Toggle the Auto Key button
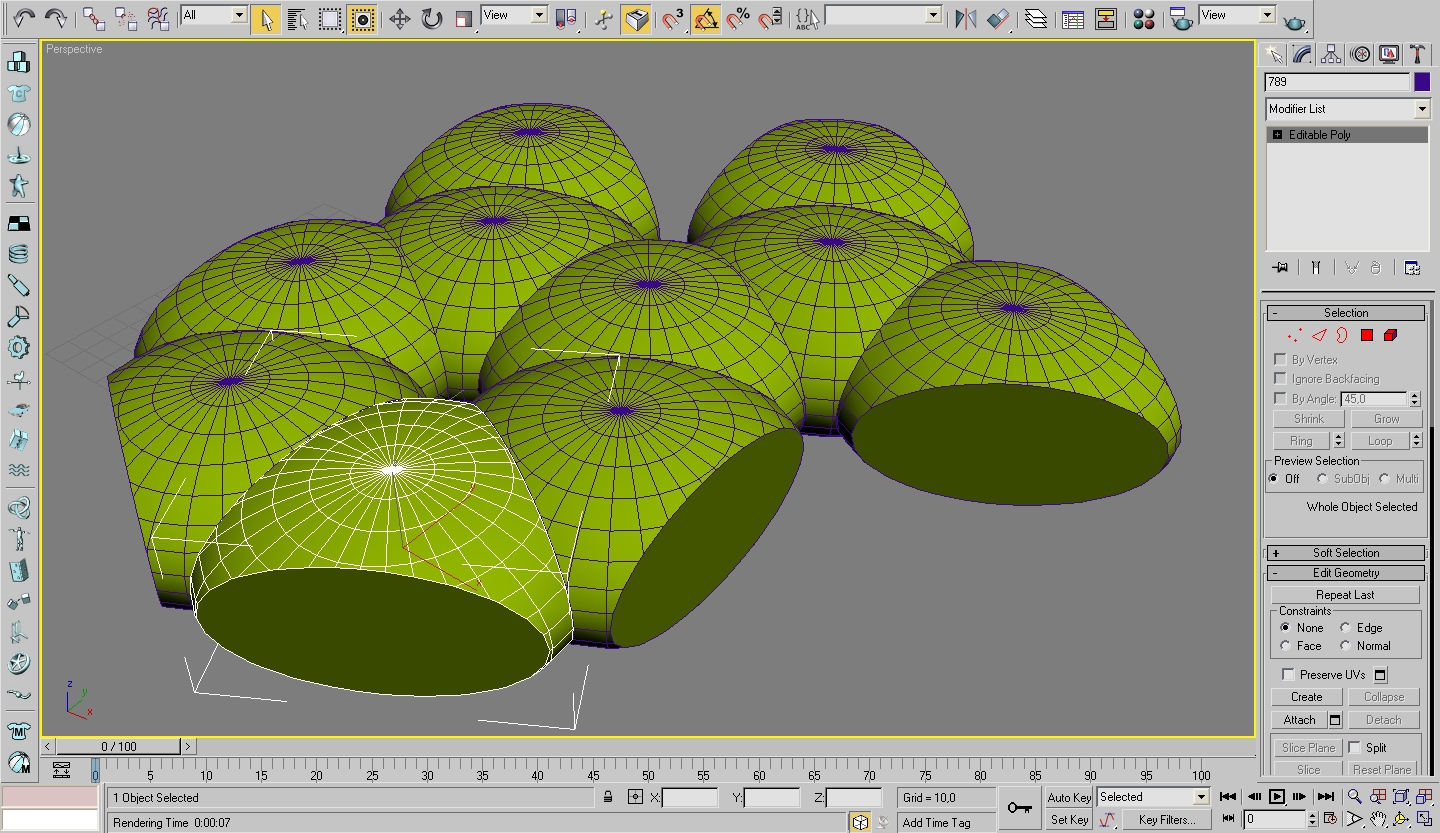Image resolution: width=1440 pixels, height=833 pixels. point(1069,797)
